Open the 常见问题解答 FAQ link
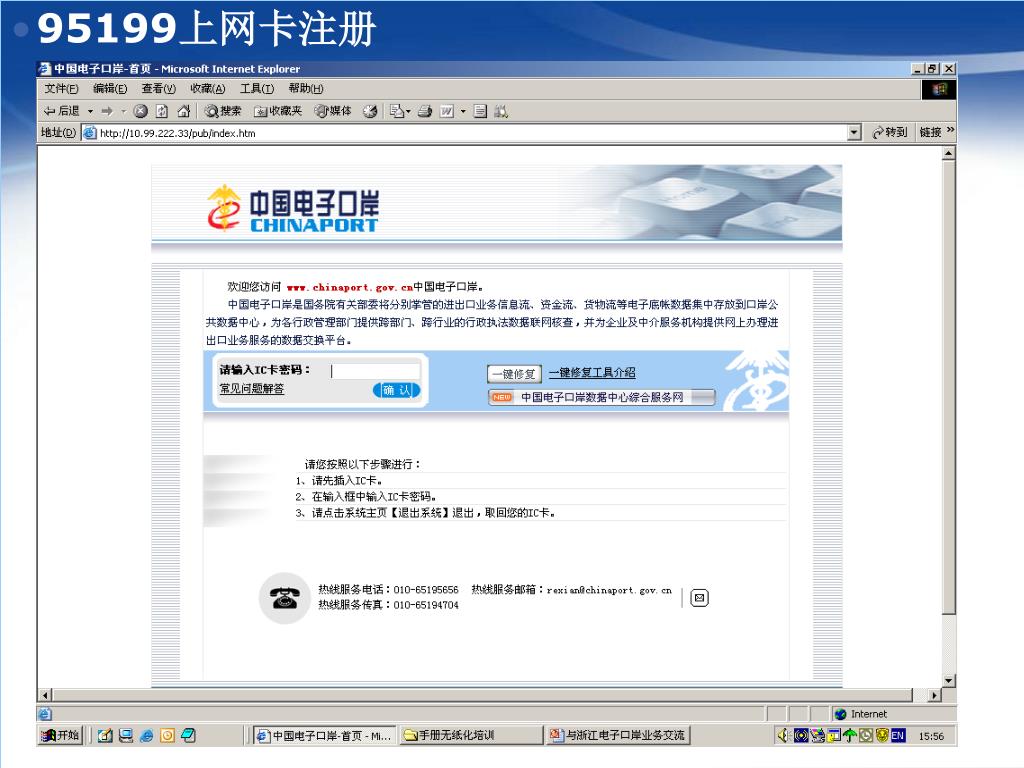Viewport: 1024px width, 768px height. click(x=251, y=389)
